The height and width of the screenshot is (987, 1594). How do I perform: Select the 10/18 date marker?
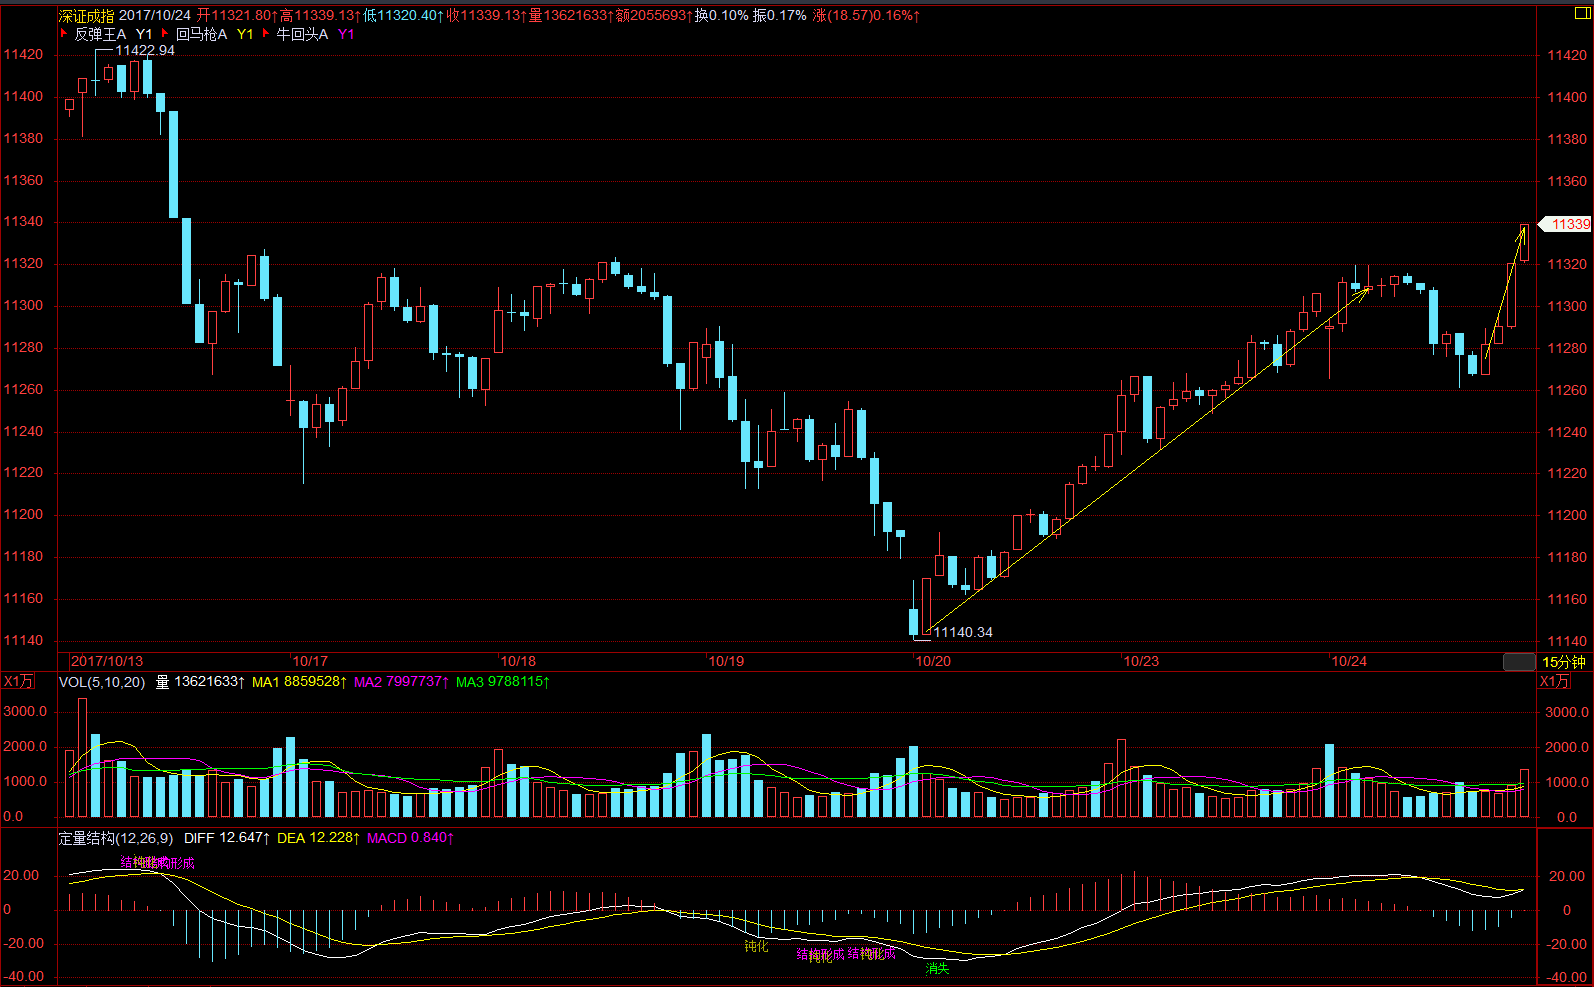[518, 661]
